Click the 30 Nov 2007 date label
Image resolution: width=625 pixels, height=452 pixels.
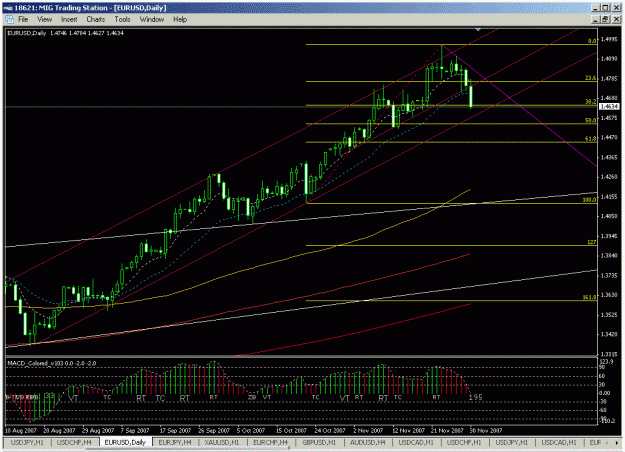pos(486,430)
